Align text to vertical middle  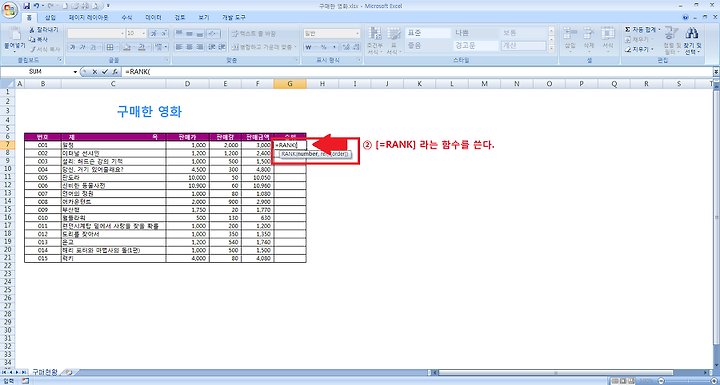coord(189,34)
